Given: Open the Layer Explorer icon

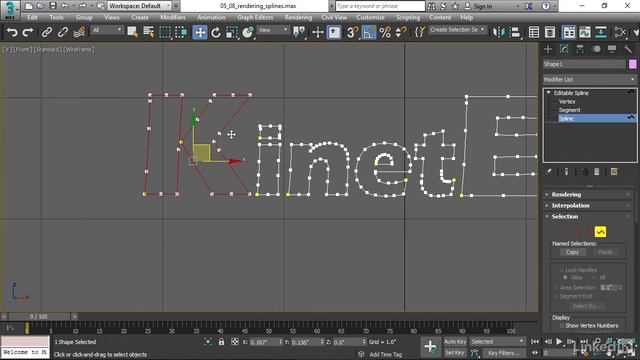Looking at the screenshot, I should (550, 32).
